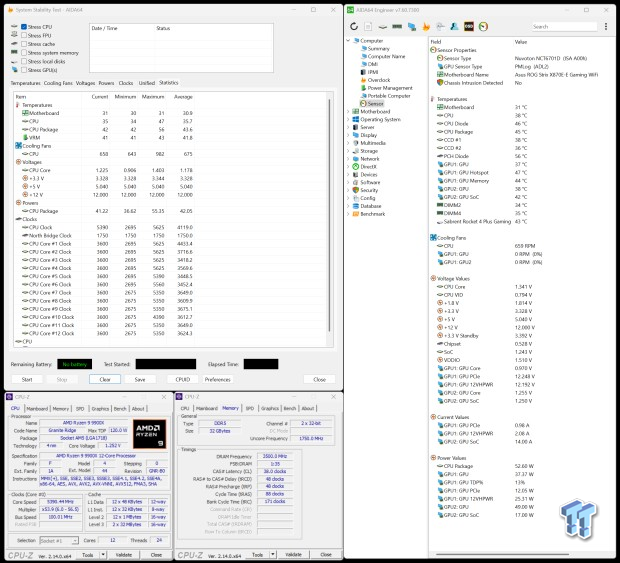Switch to the Clocks tab in Stability Test
This screenshot has height=563, width=620.
[126, 83]
